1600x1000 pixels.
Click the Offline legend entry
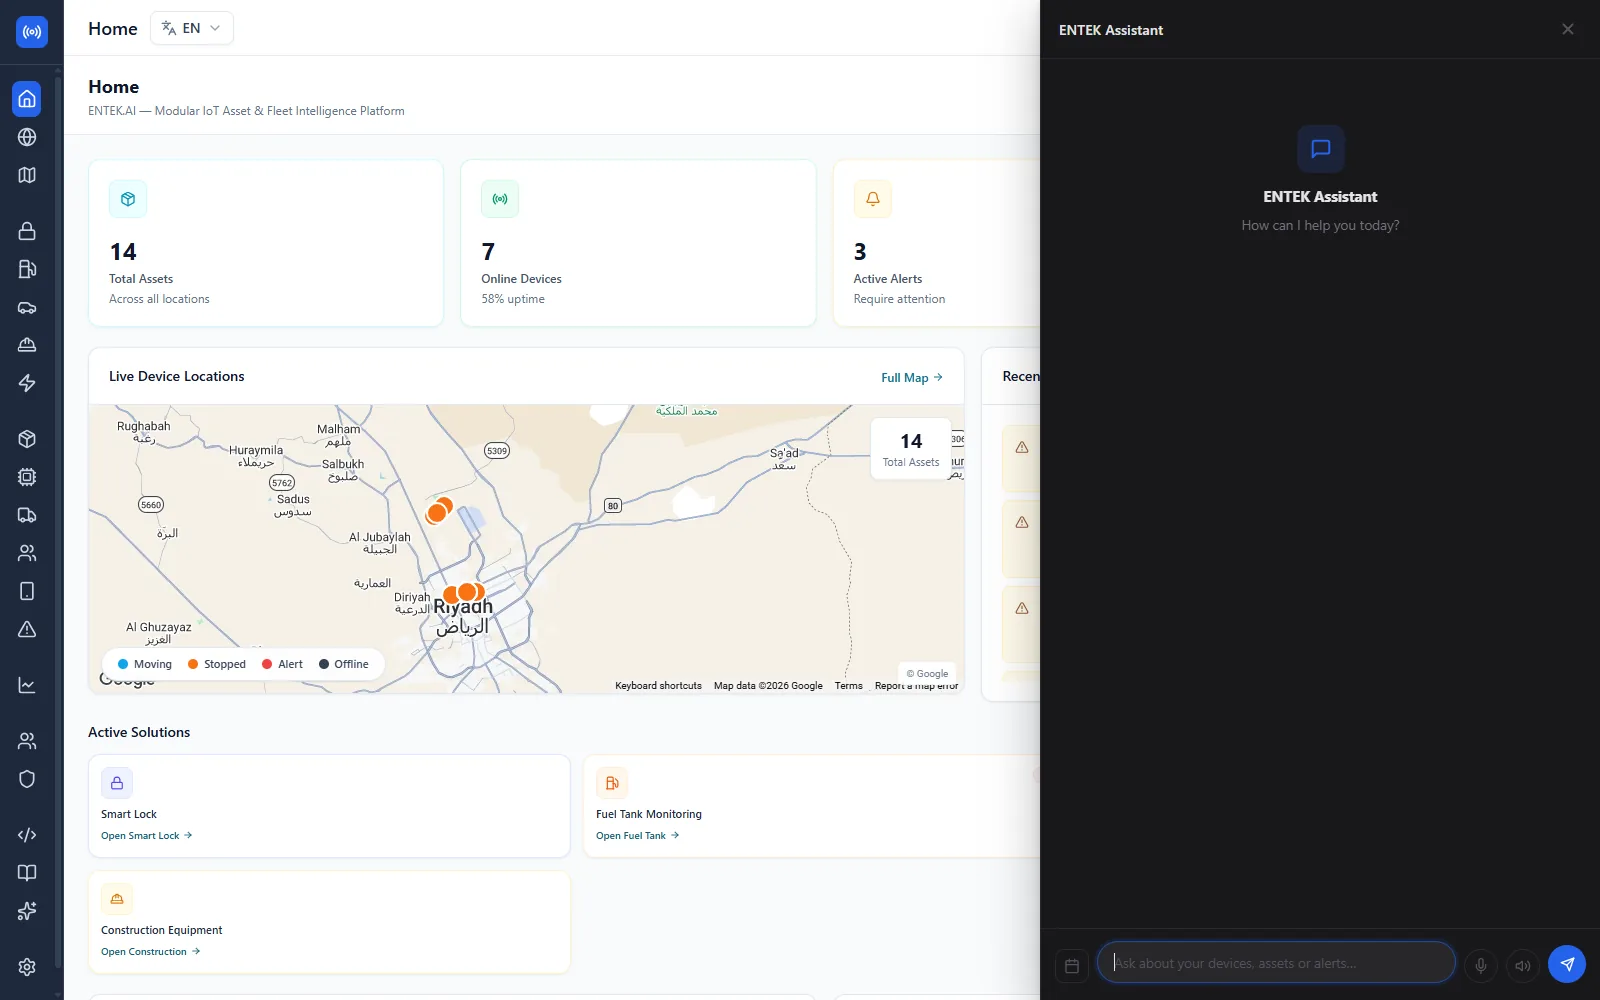coord(344,664)
